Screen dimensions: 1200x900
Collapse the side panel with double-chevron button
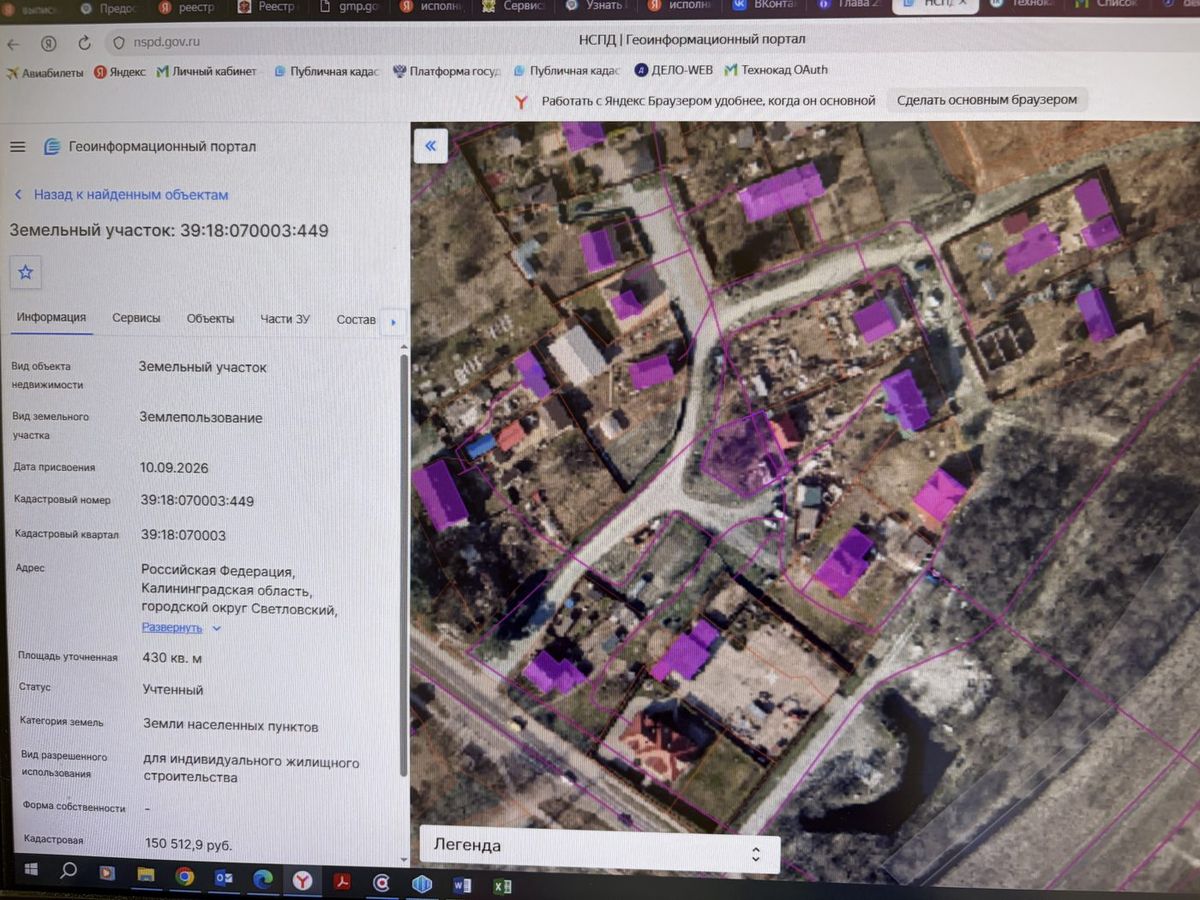coord(431,146)
